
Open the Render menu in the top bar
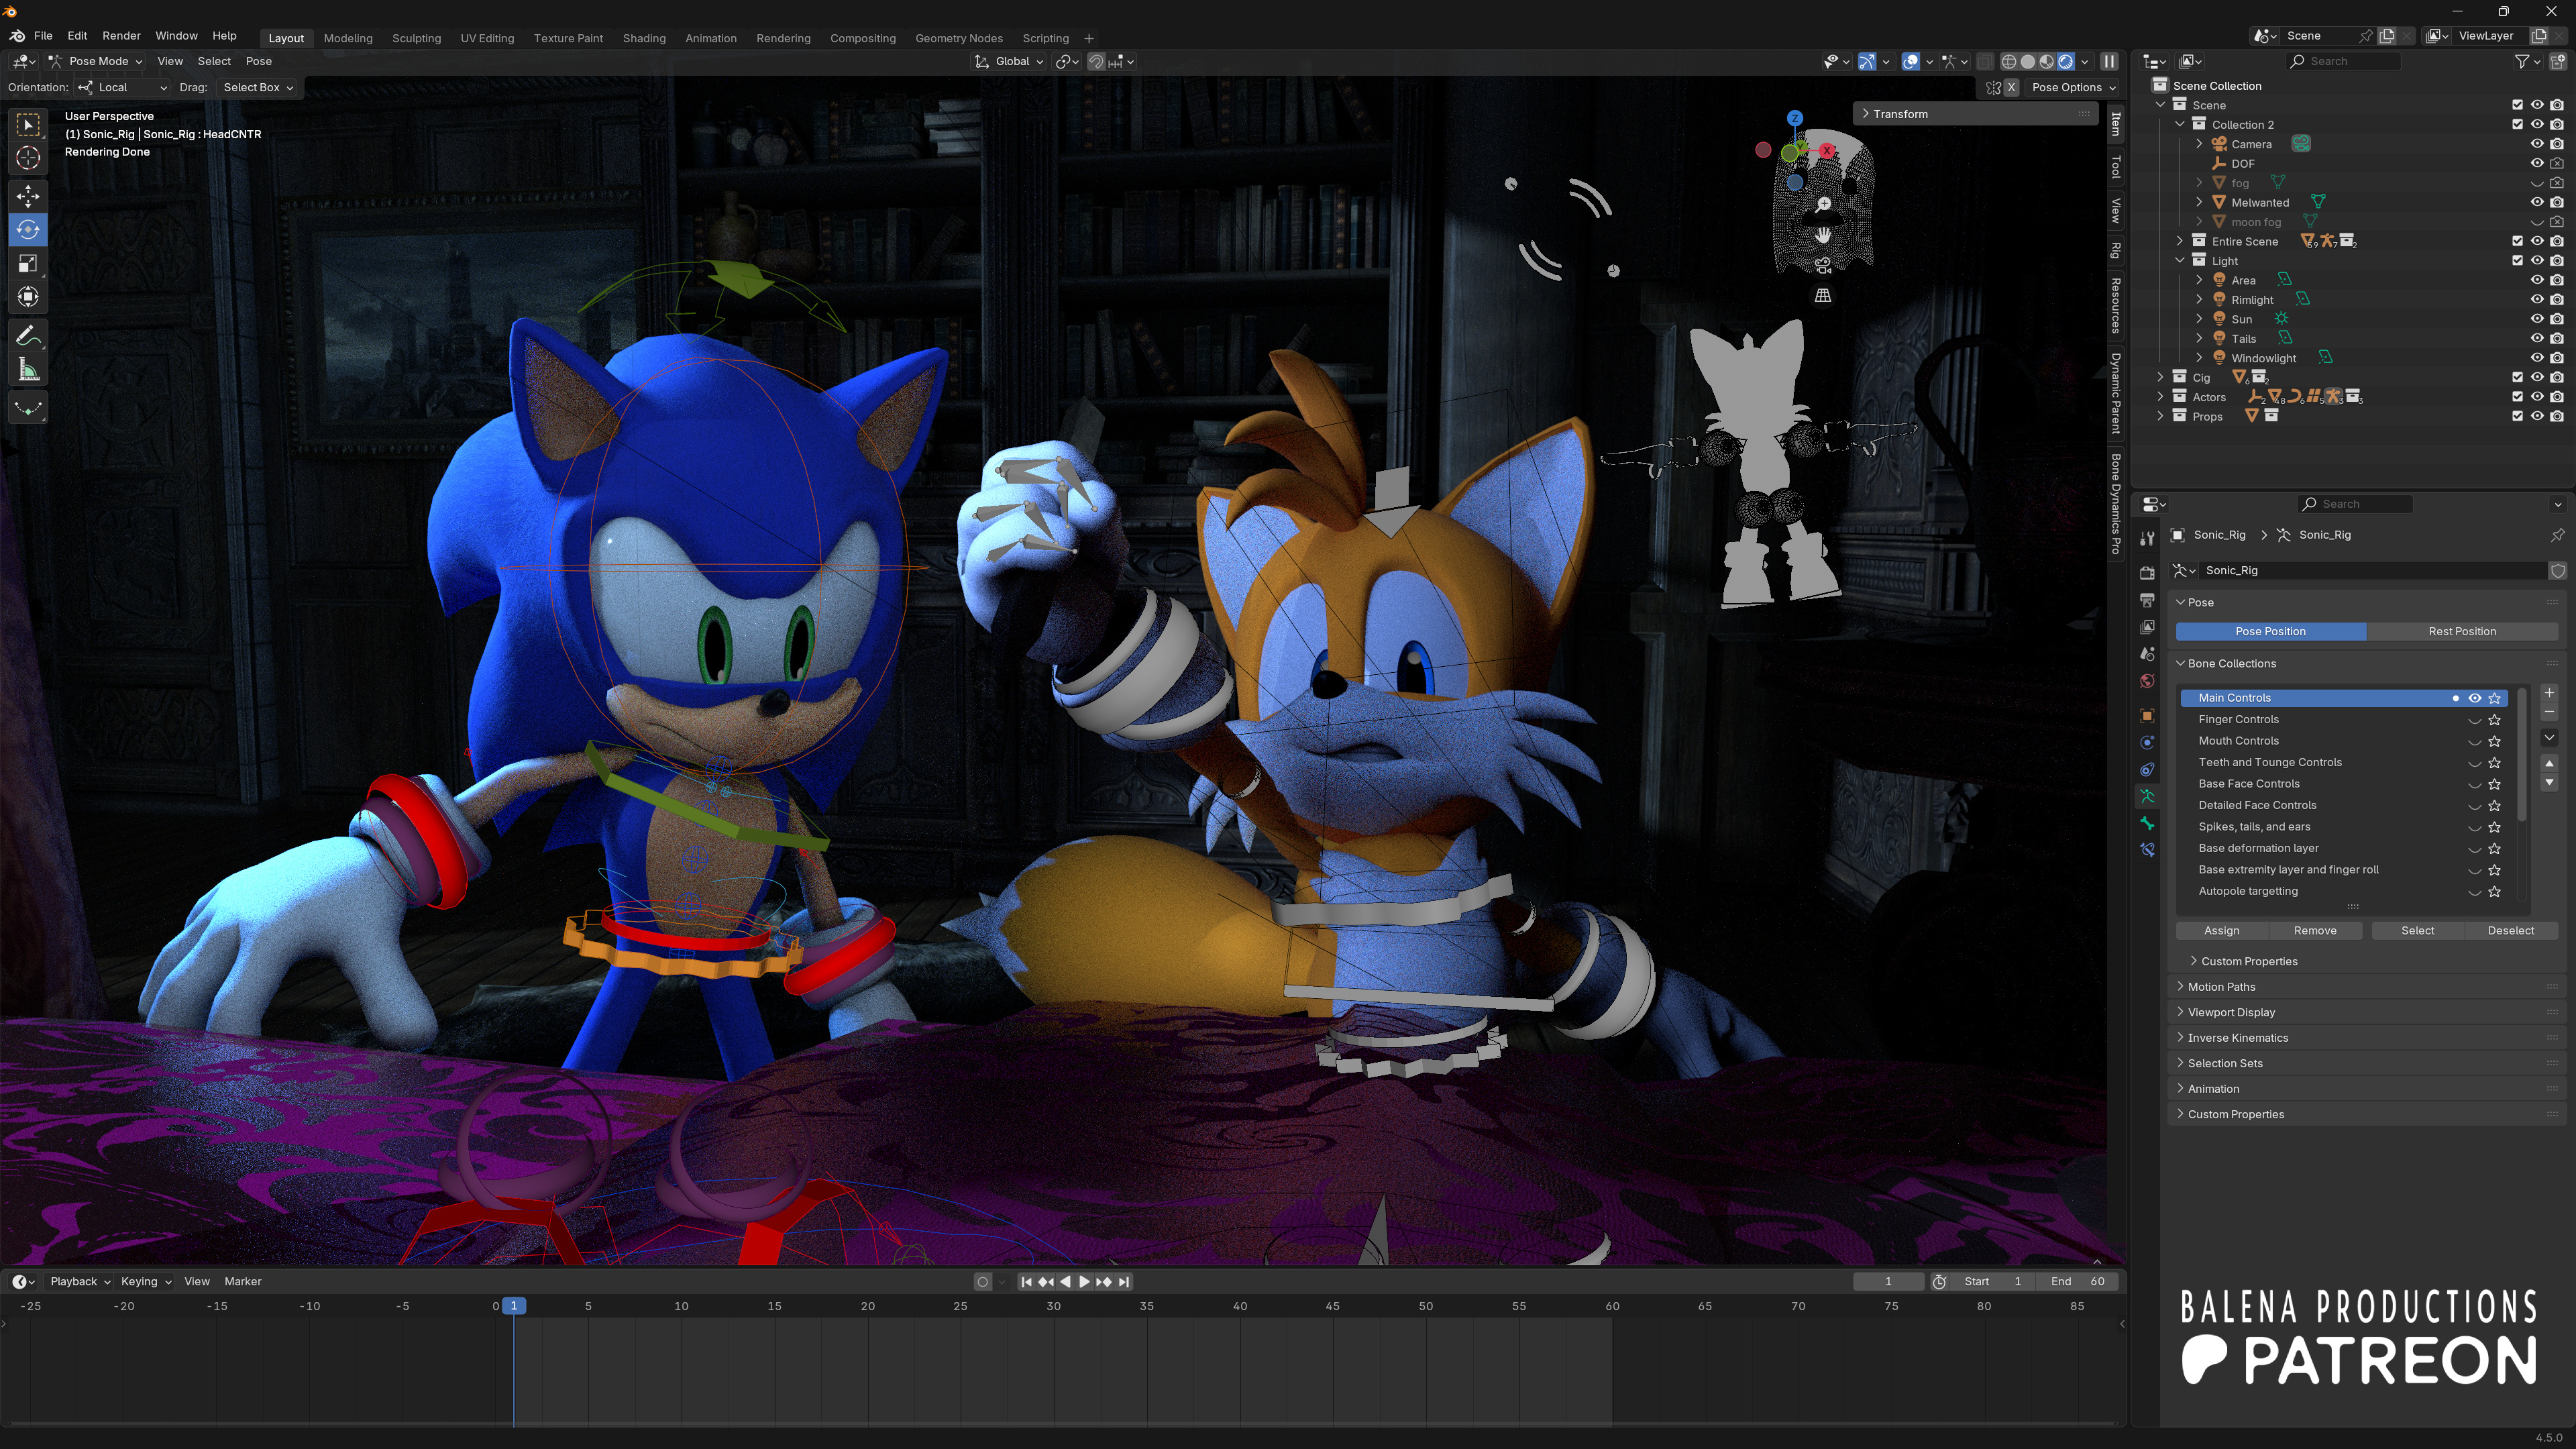click(x=121, y=35)
